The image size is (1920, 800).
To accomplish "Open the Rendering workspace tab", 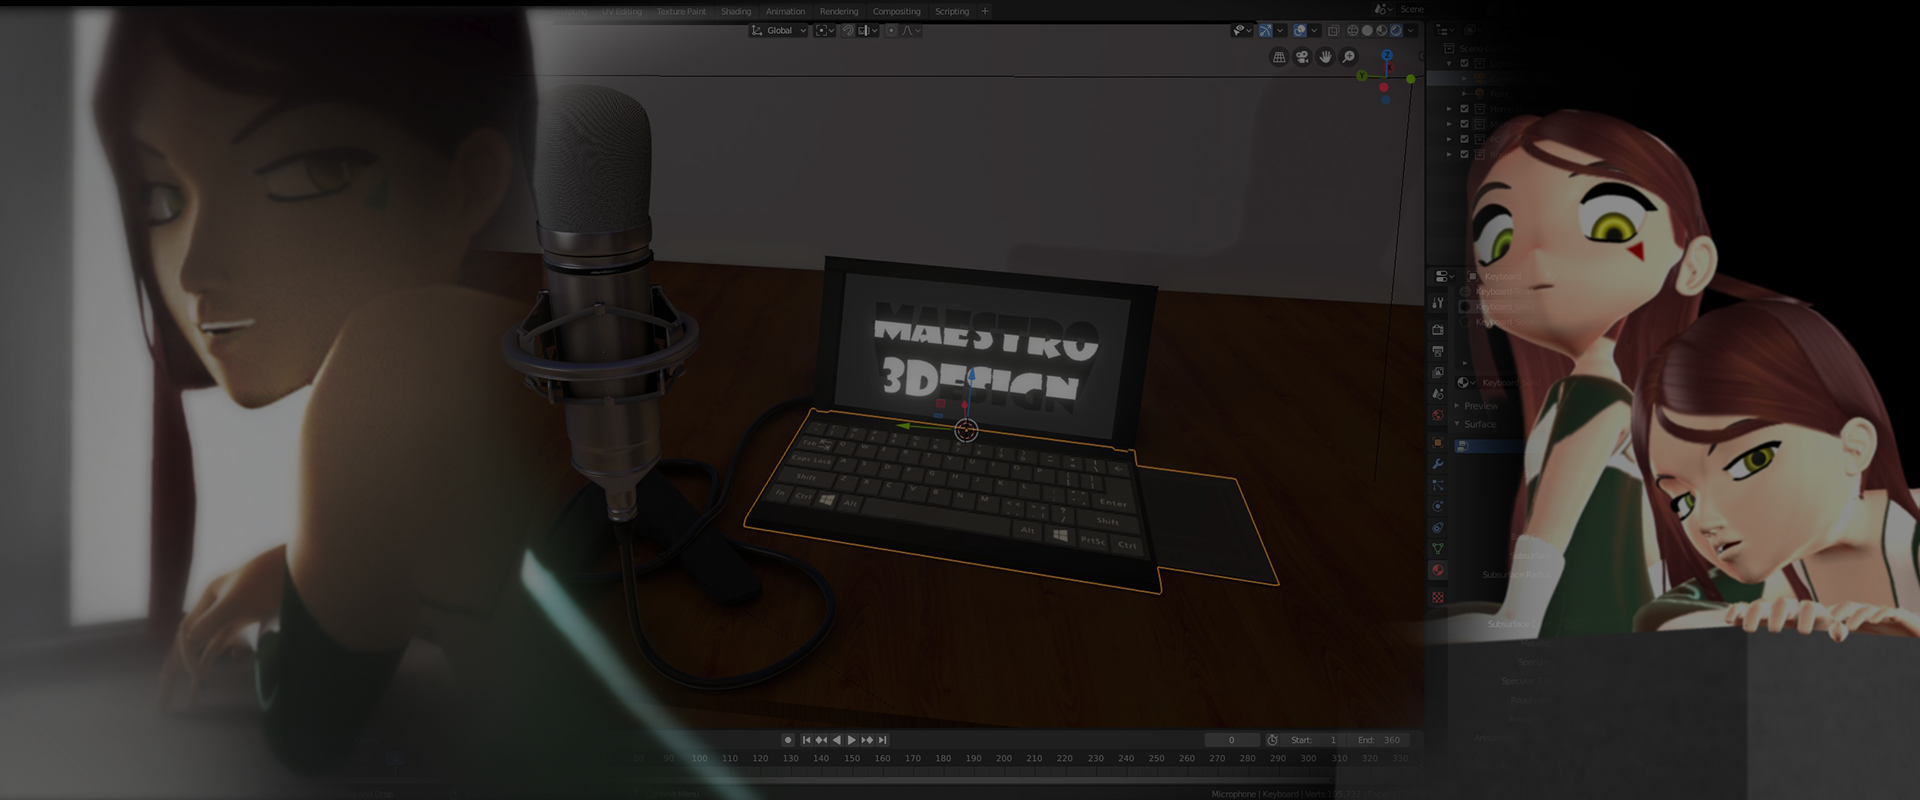I will (839, 12).
